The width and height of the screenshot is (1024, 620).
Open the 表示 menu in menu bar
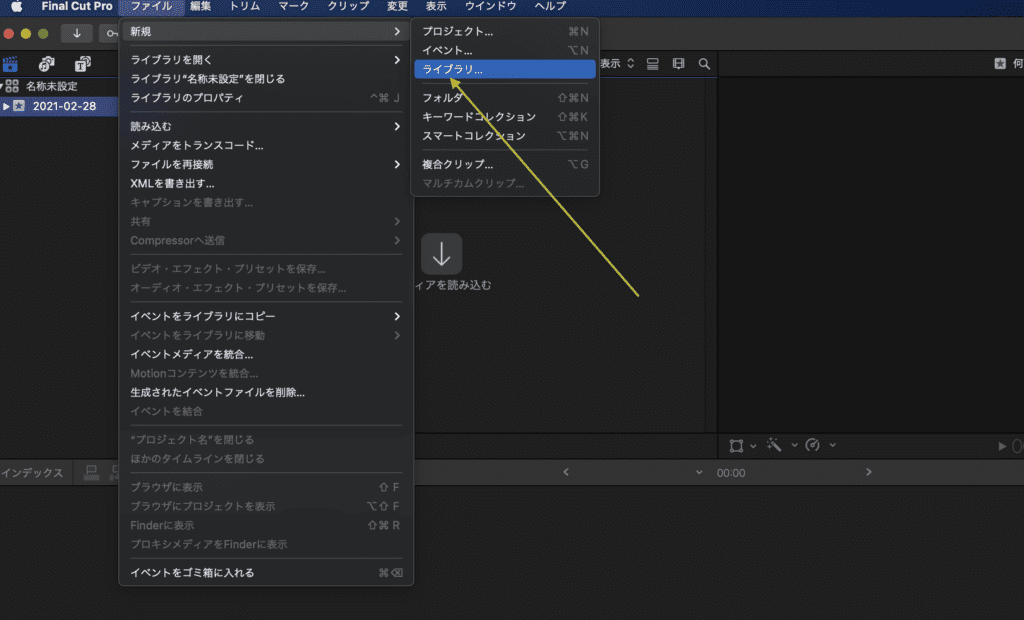[436, 7]
